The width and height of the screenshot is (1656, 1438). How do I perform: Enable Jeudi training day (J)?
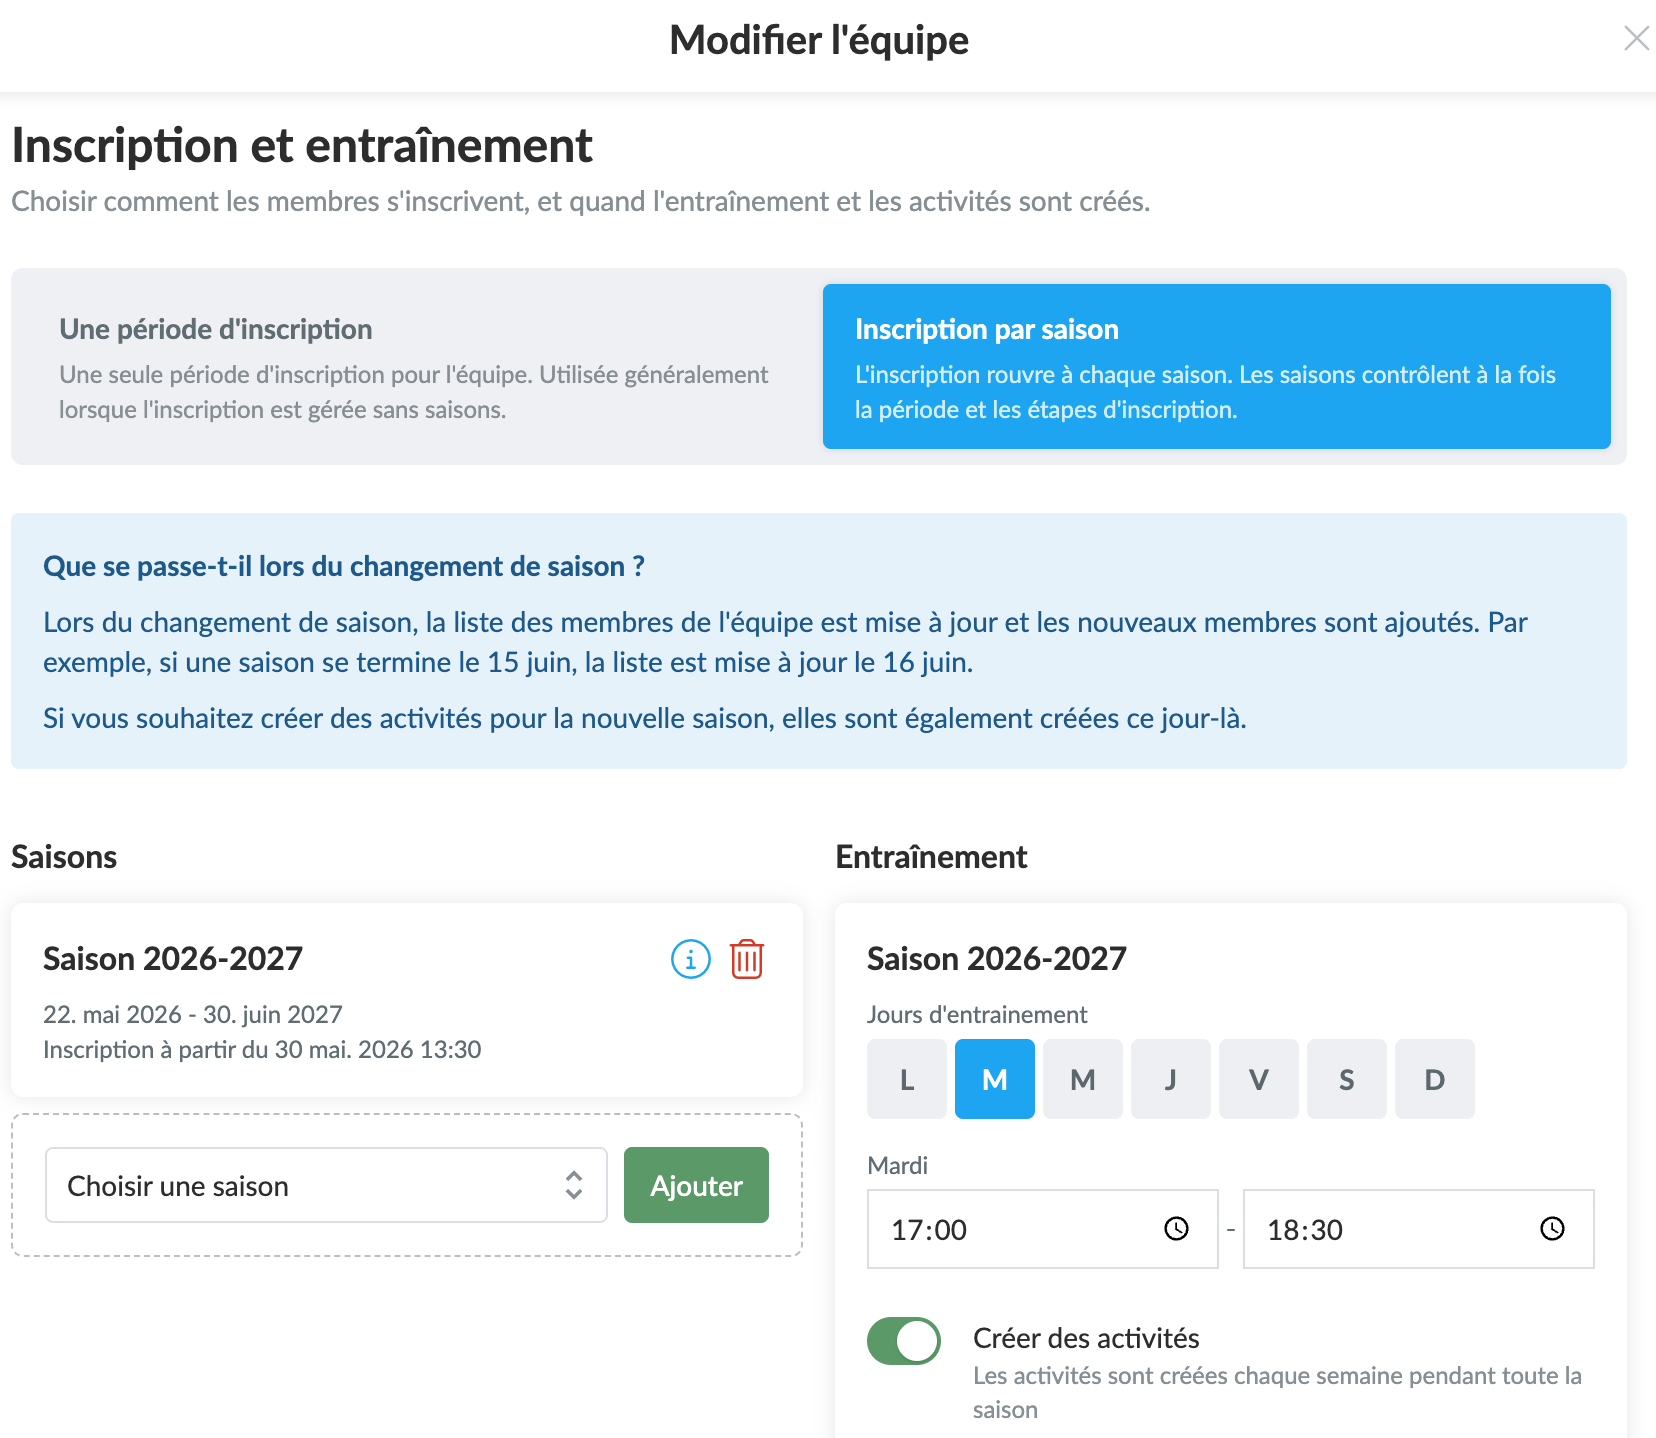[x=1171, y=1079]
